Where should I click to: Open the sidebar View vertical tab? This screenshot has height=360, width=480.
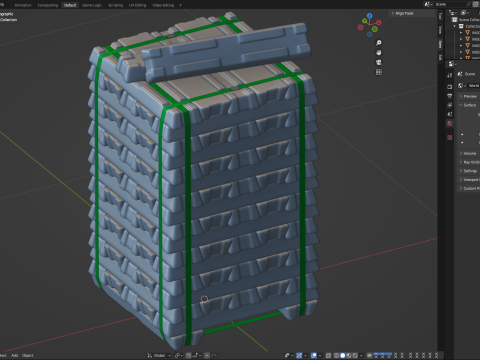pyautogui.click(x=440, y=30)
